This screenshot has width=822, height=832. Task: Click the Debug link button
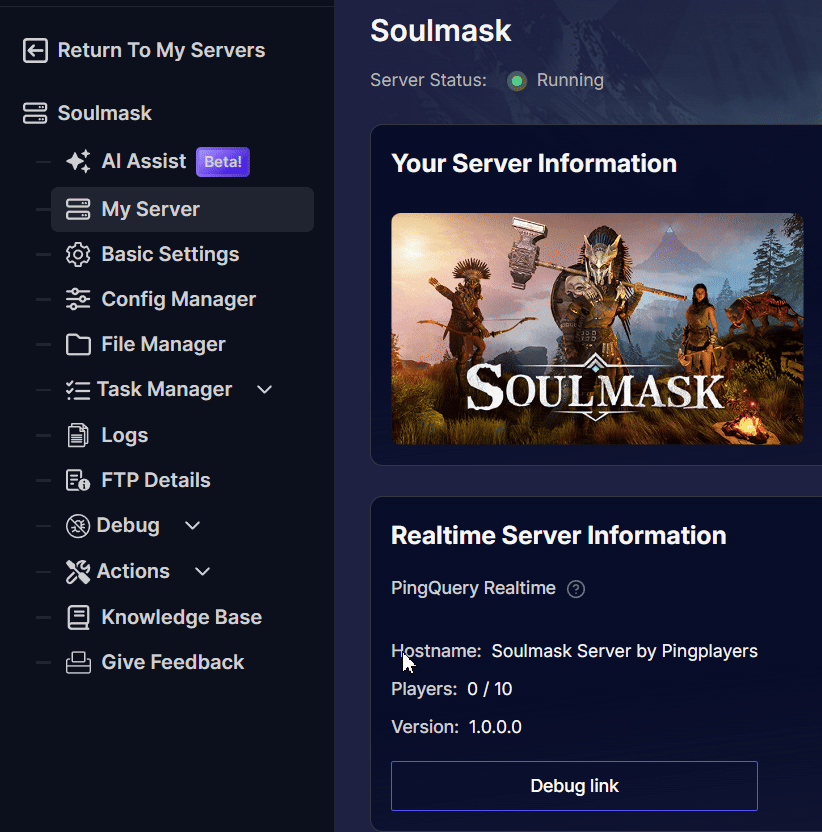click(574, 786)
